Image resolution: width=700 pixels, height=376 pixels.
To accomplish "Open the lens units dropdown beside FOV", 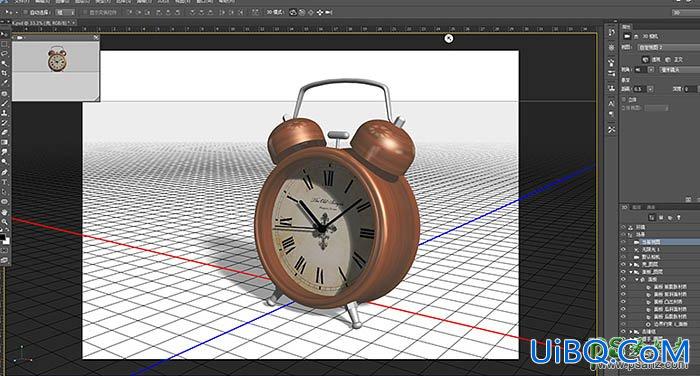I will [x=680, y=70].
